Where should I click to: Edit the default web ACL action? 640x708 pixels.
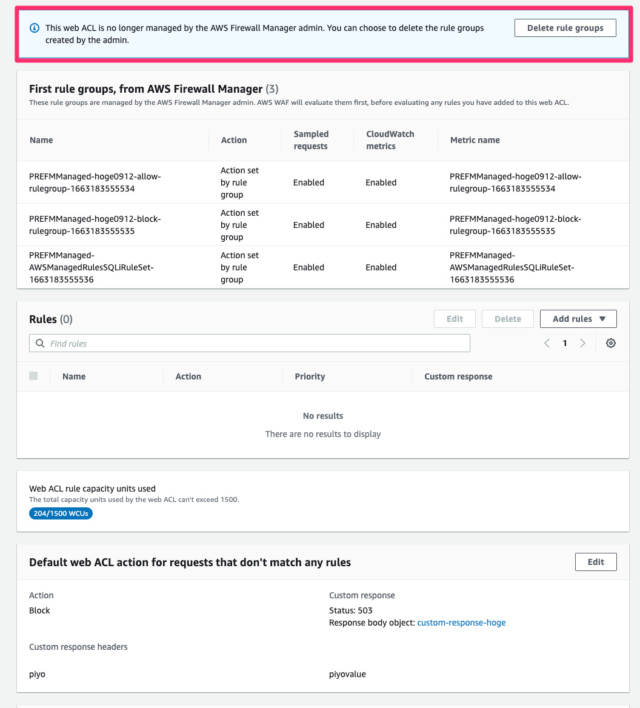595,562
